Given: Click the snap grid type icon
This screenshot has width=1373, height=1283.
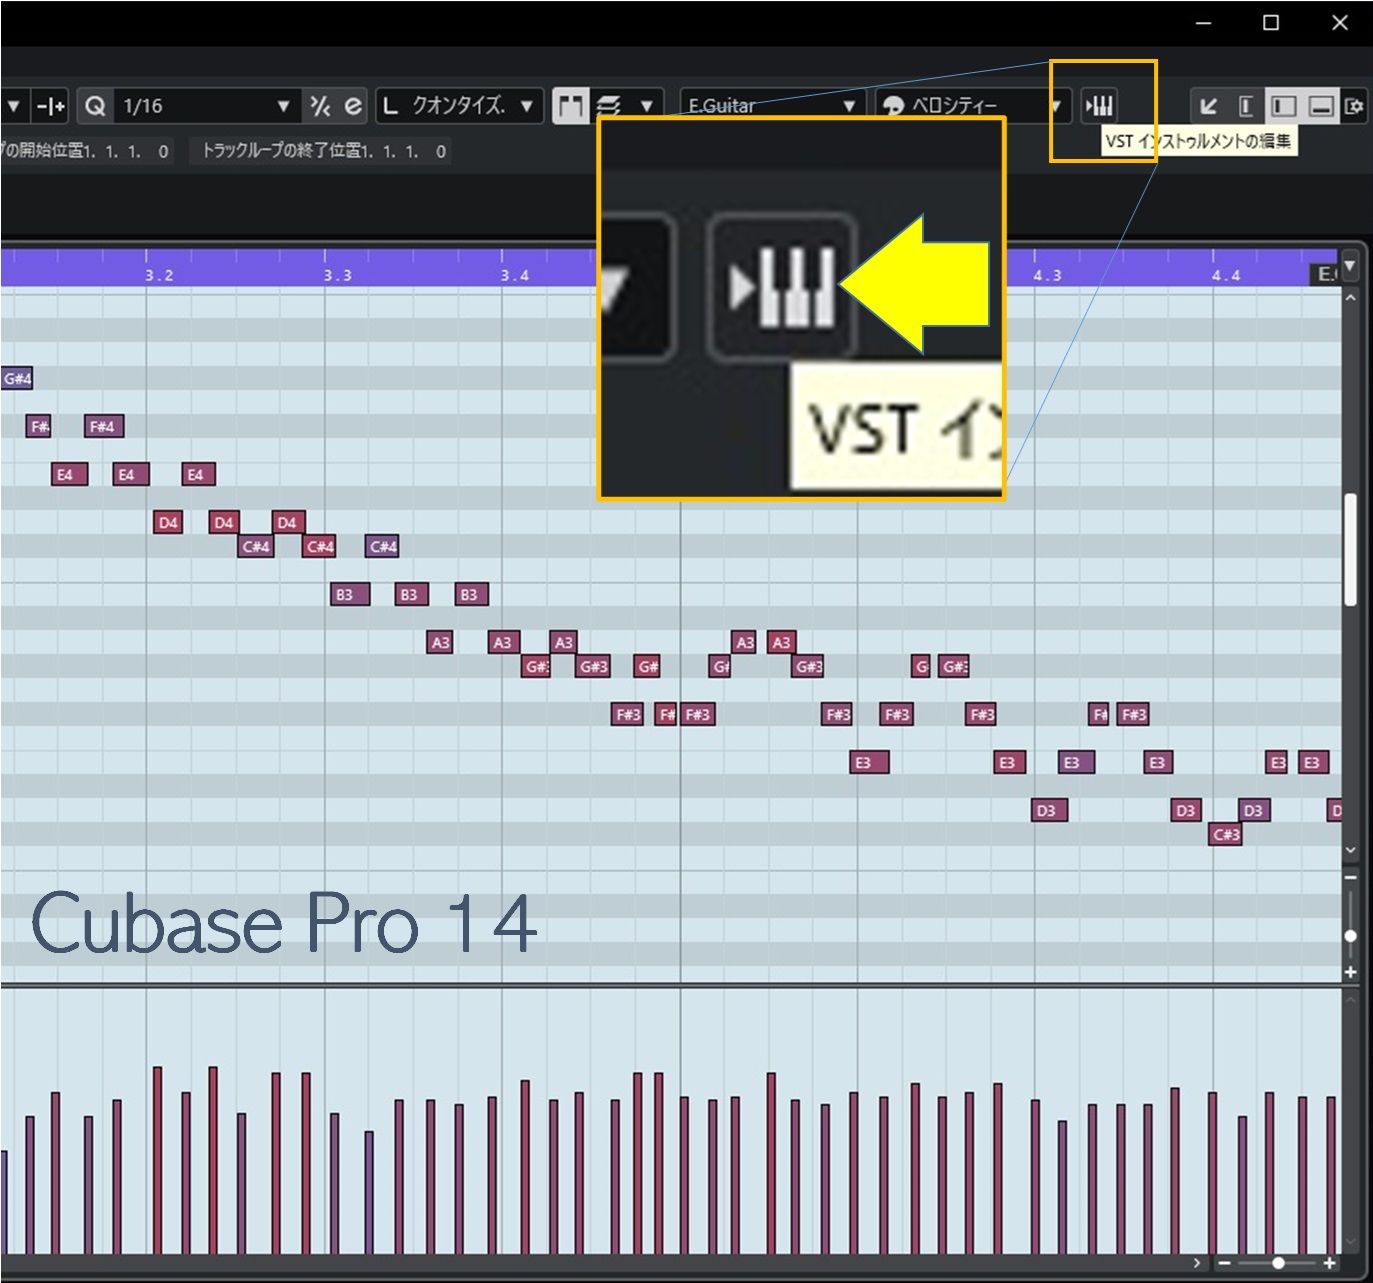Looking at the screenshot, I should [x=49, y=106].
